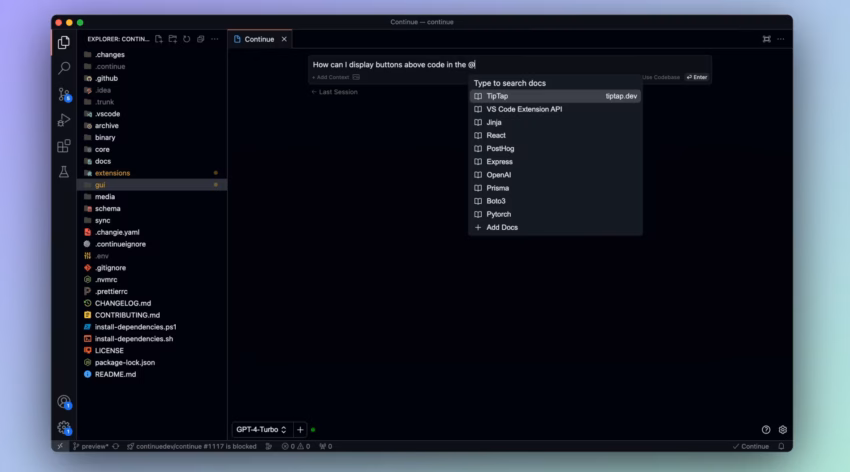
Task: Click the remote window status icon
Action: pos(60,447)
